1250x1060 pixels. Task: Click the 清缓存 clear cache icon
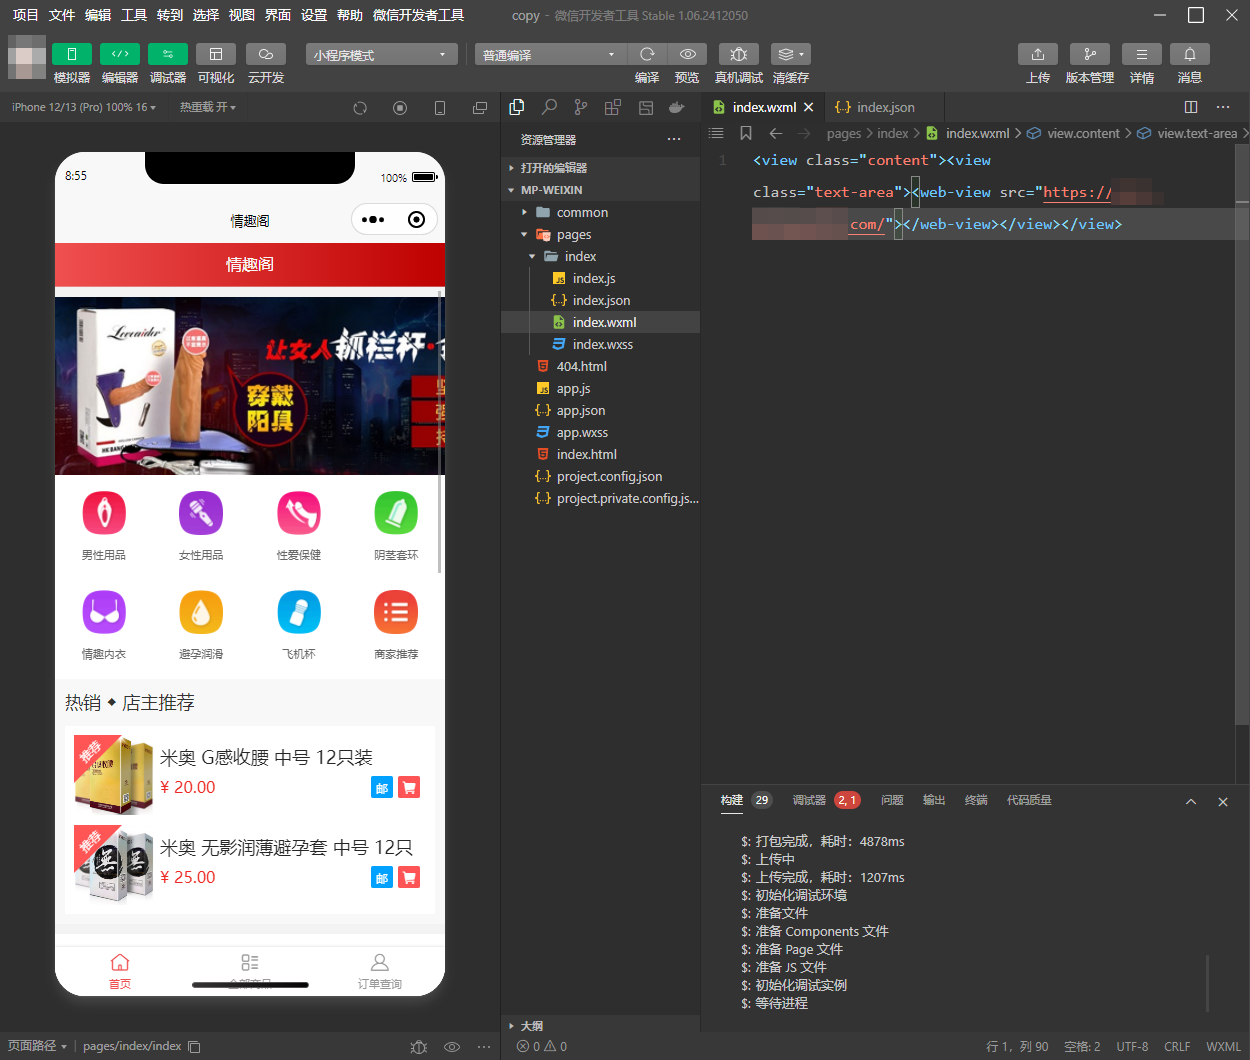(x=790, y=54)
